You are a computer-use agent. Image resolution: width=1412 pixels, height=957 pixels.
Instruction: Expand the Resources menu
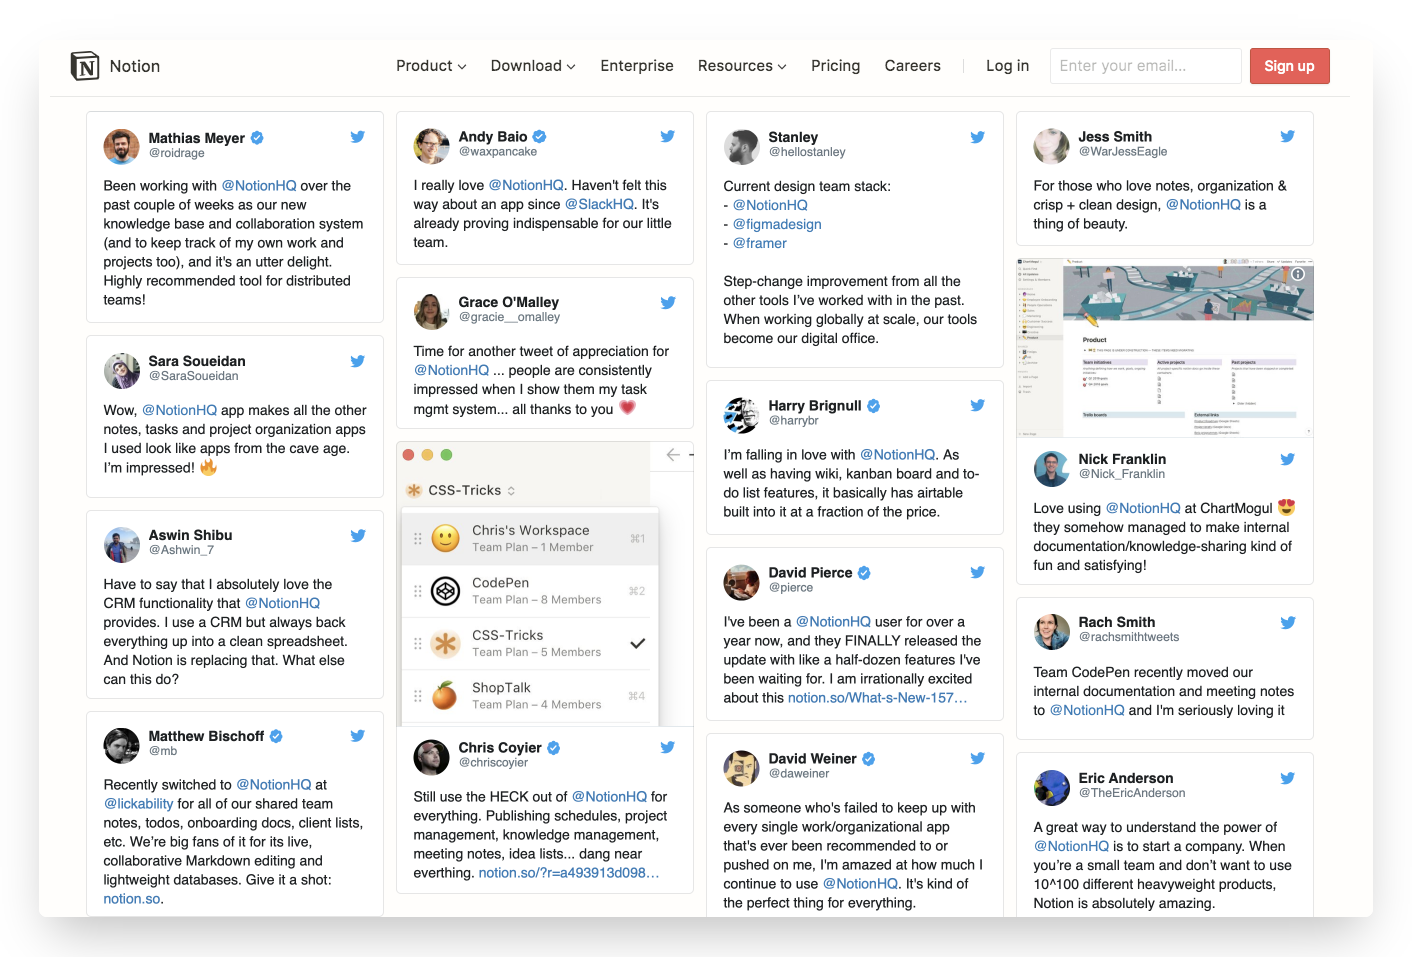pyautogui.click(x=742, y=66)
